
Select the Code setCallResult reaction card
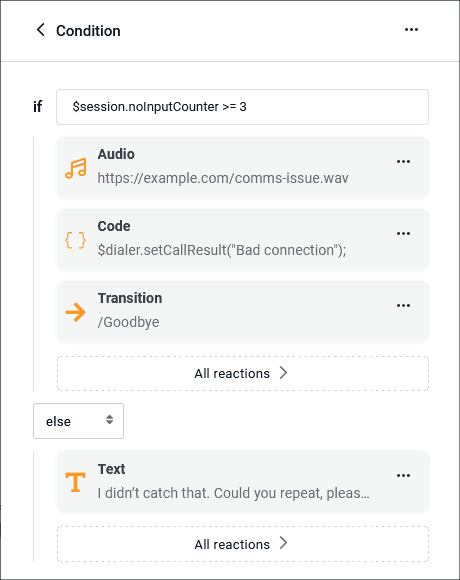243,240
